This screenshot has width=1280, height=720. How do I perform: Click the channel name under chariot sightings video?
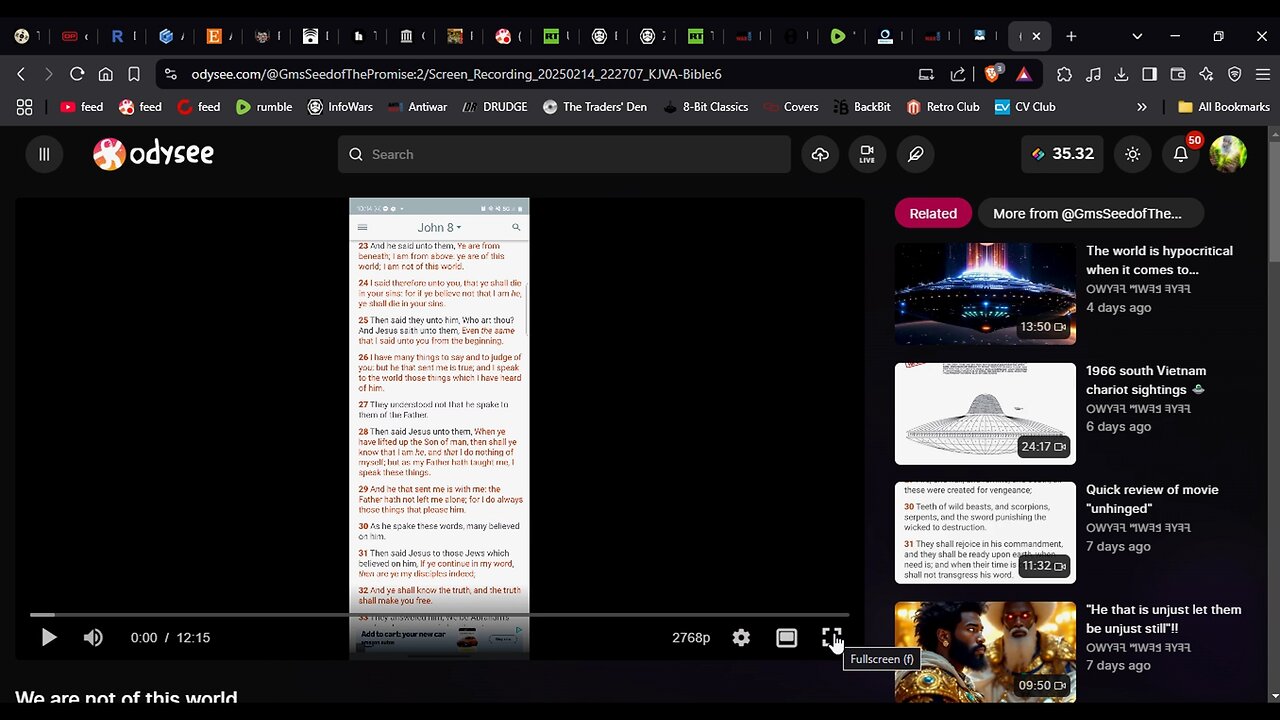[x=1138, y=408]
